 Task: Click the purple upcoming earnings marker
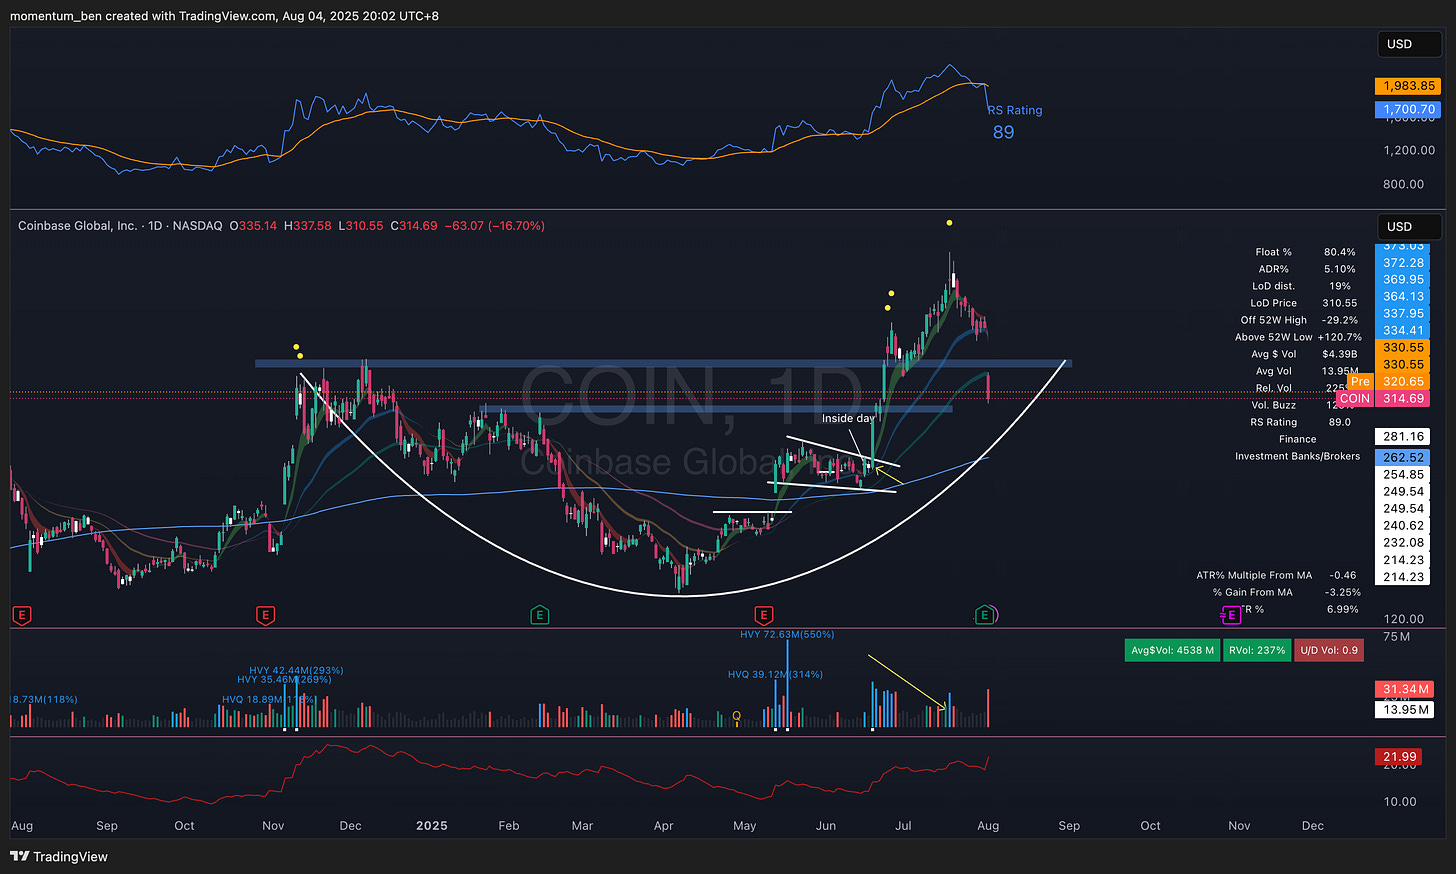pyautogui.click(x=1231, y=615)
